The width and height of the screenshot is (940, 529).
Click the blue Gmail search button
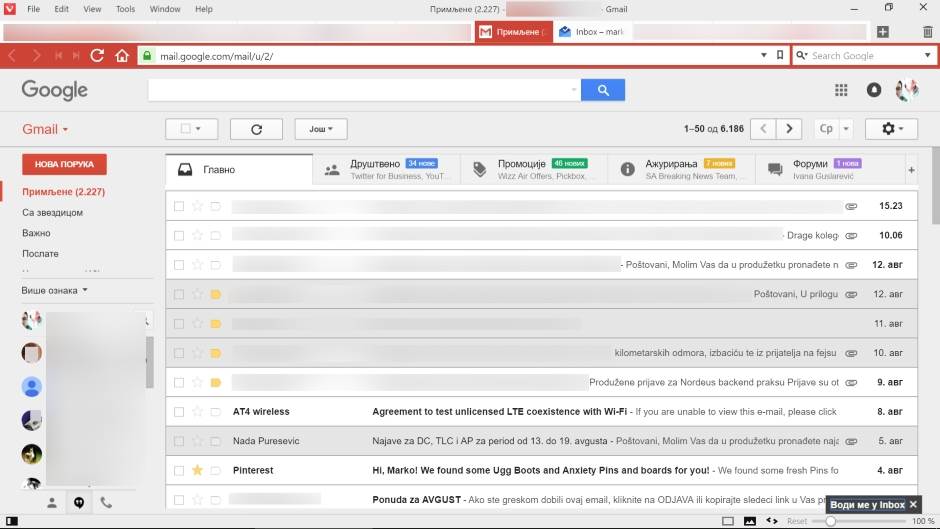point(602,90)
